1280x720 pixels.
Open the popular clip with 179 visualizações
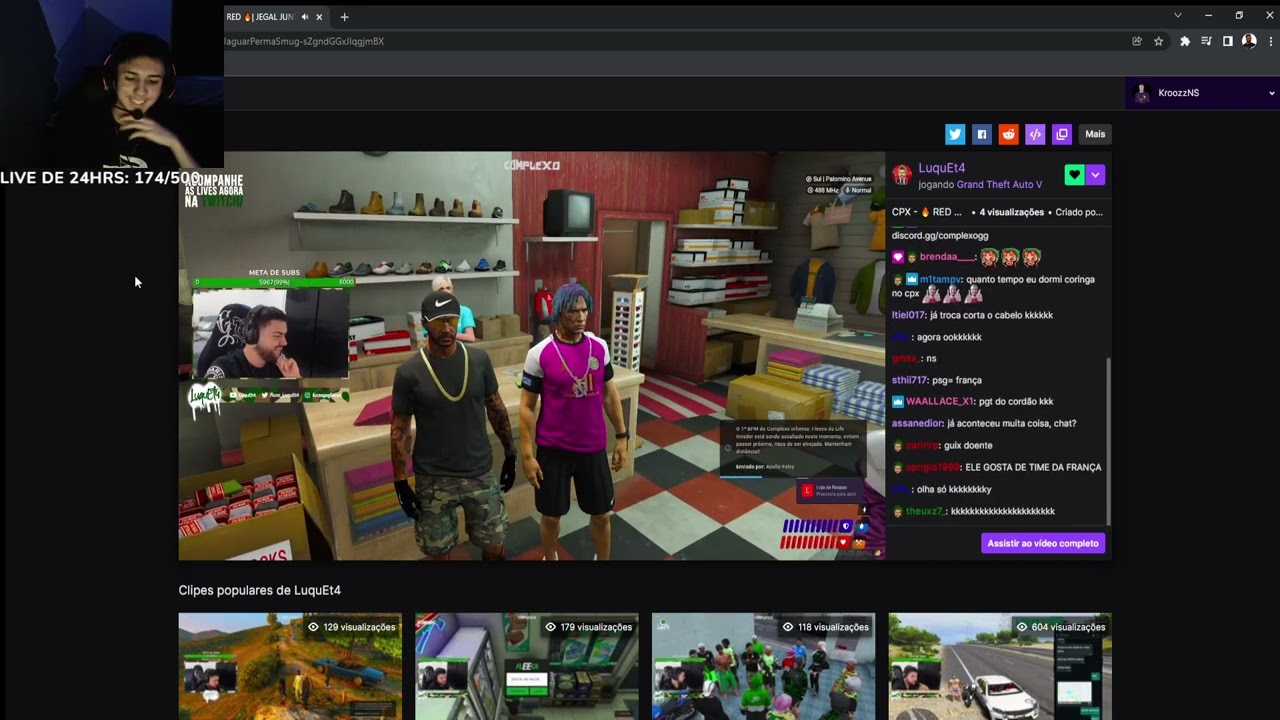pos(527,666)
